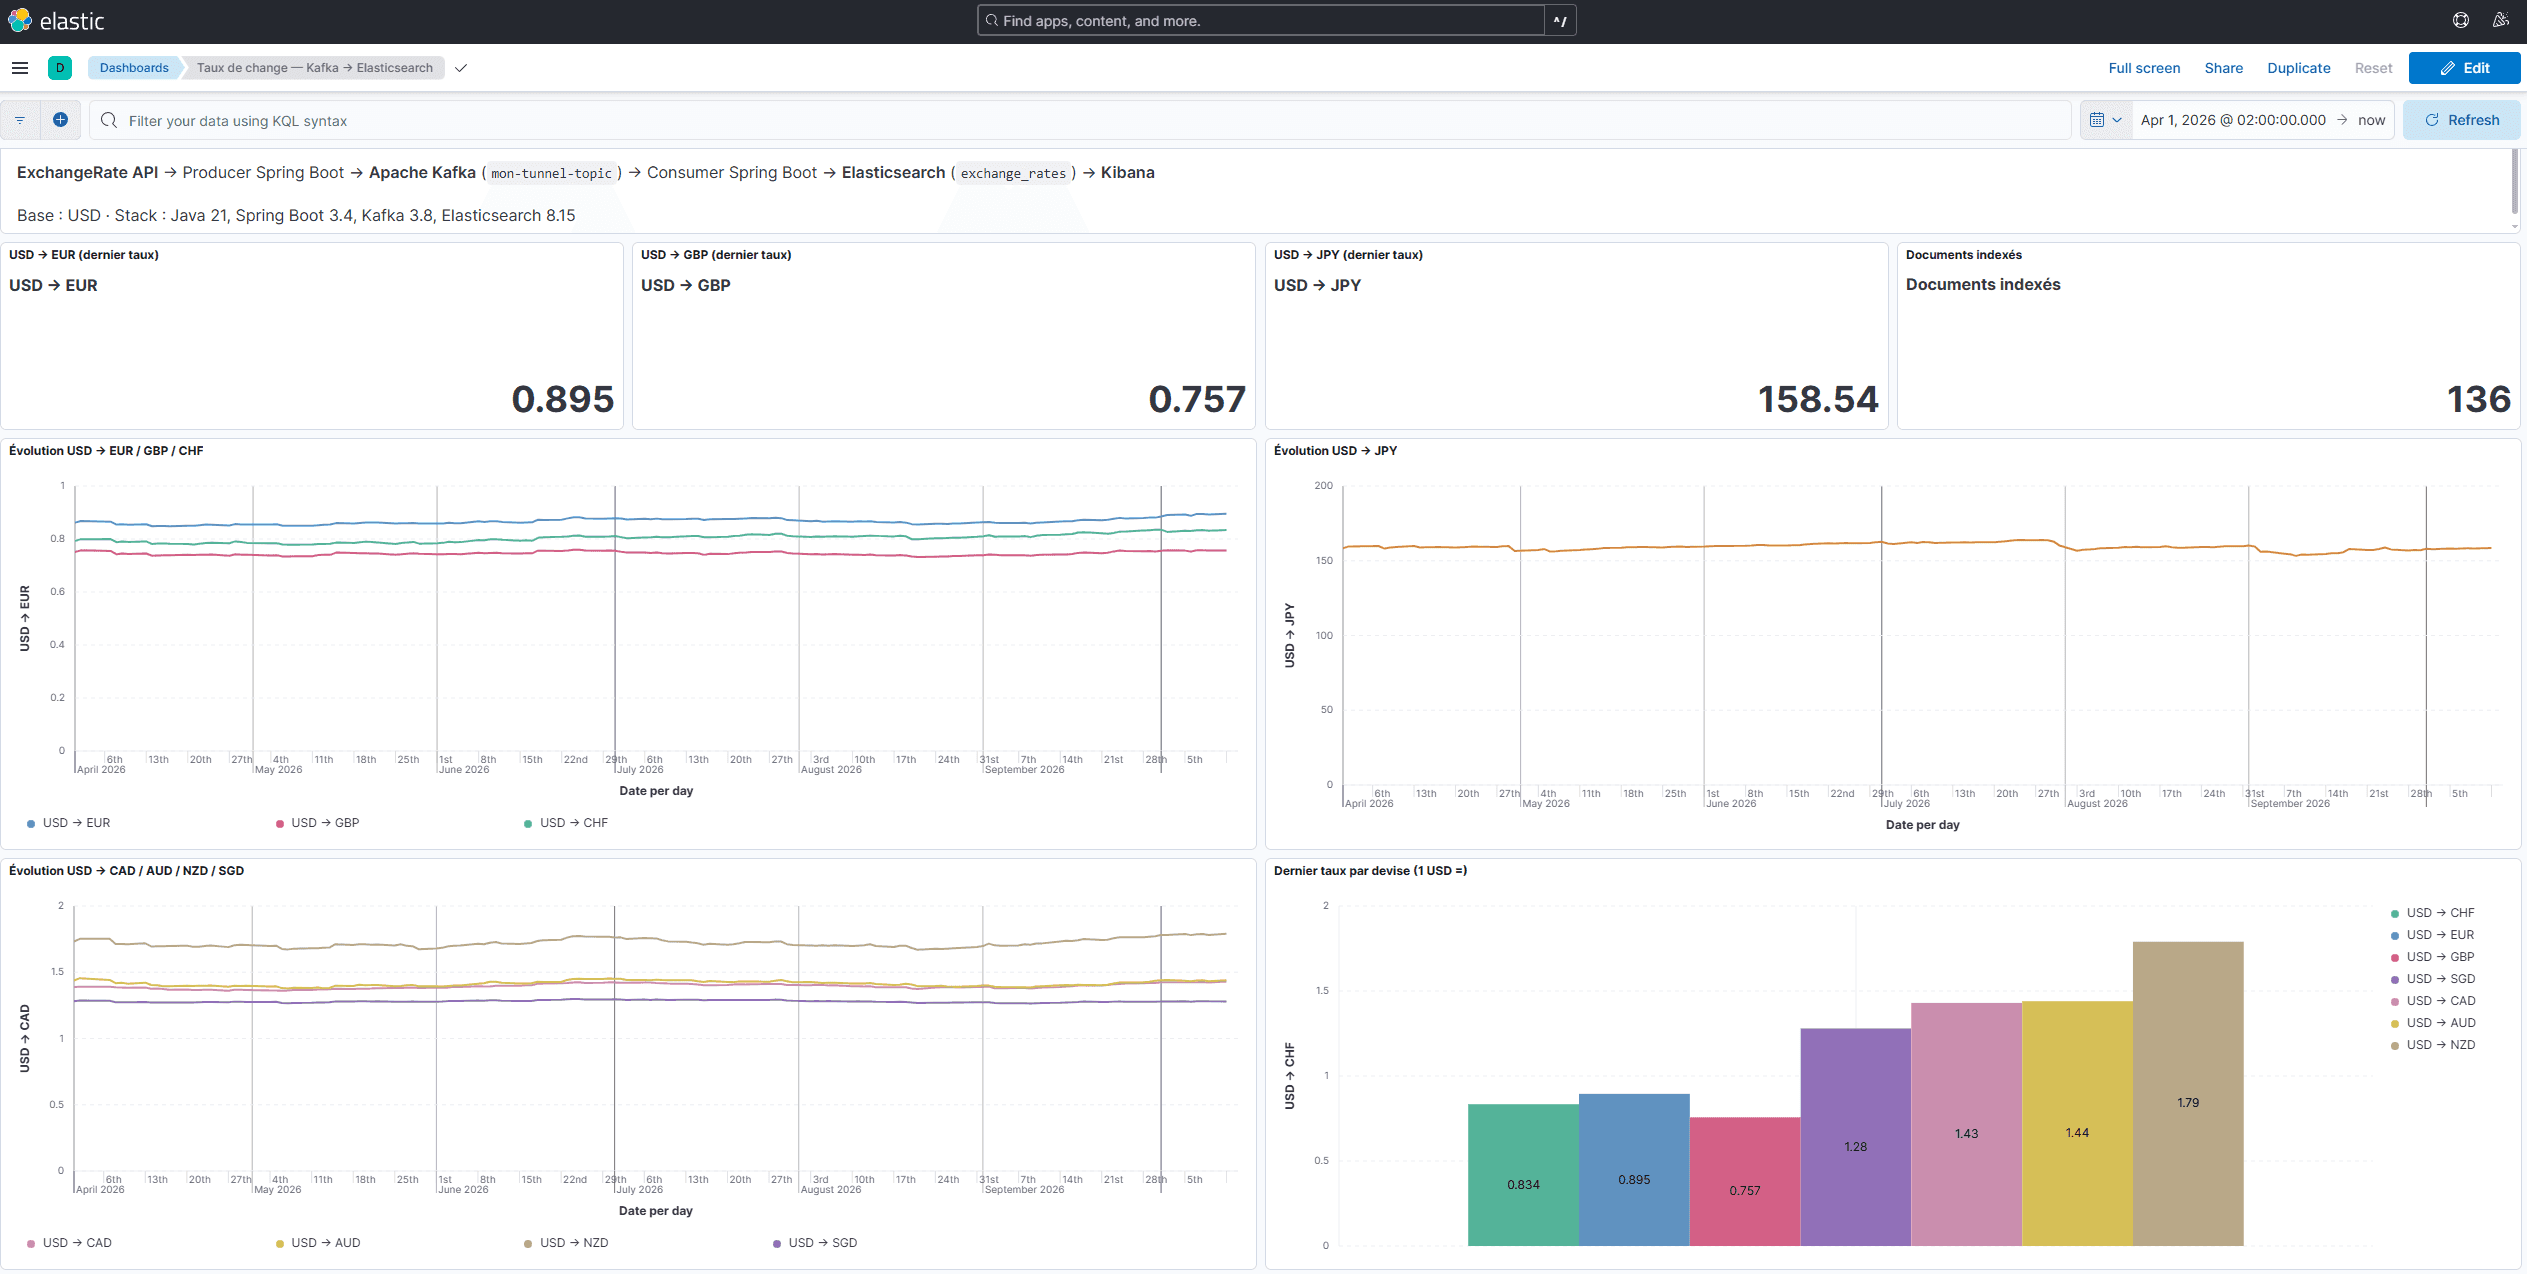Click the Taux de change breadcrumb
The image size is (2527, 1274).
point(315,68)
